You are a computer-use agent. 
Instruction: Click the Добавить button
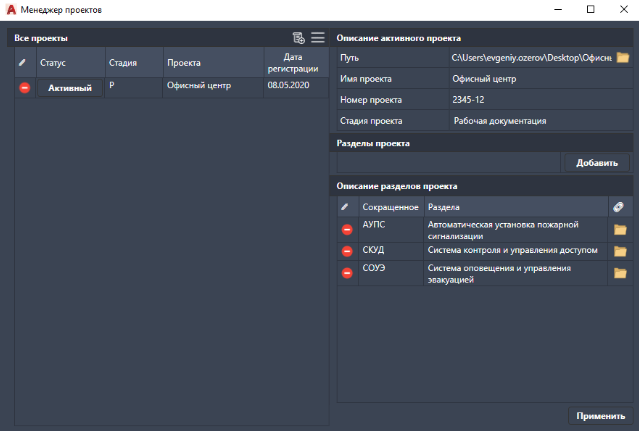(597, 163)
